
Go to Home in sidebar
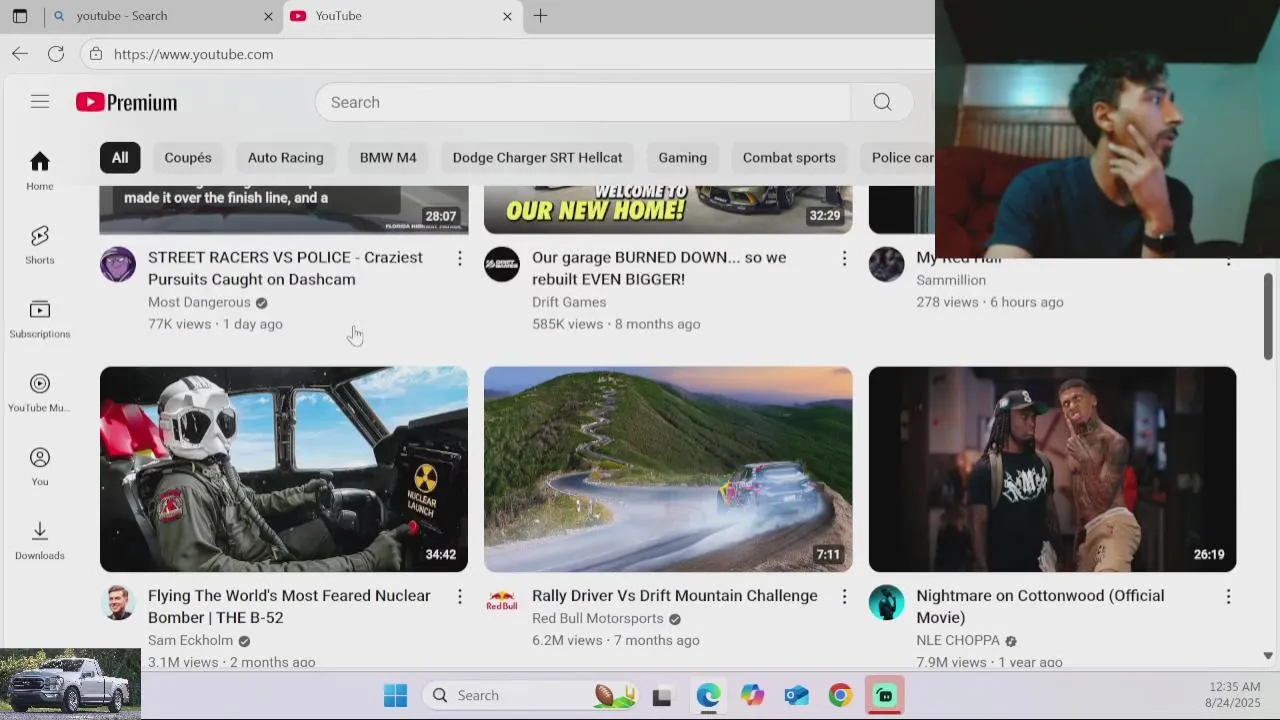[x=40, y=171]
